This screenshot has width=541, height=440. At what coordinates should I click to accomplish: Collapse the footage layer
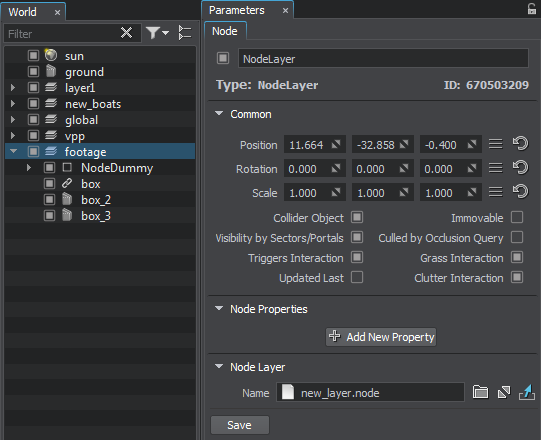pyautogui.click(x=13, y=151)
